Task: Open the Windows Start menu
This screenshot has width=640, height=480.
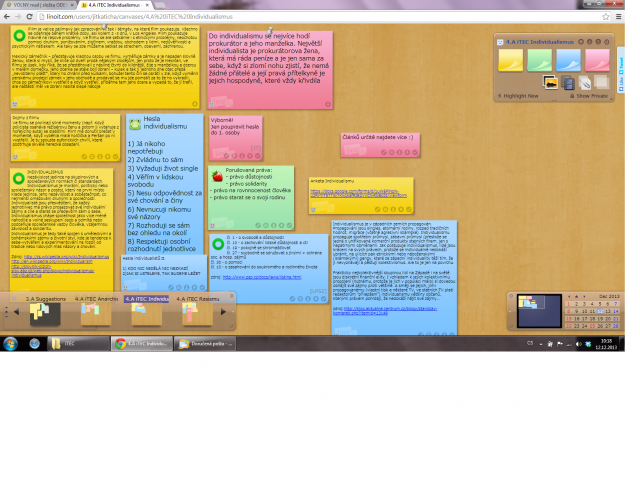Action: [x=11, y=344]
